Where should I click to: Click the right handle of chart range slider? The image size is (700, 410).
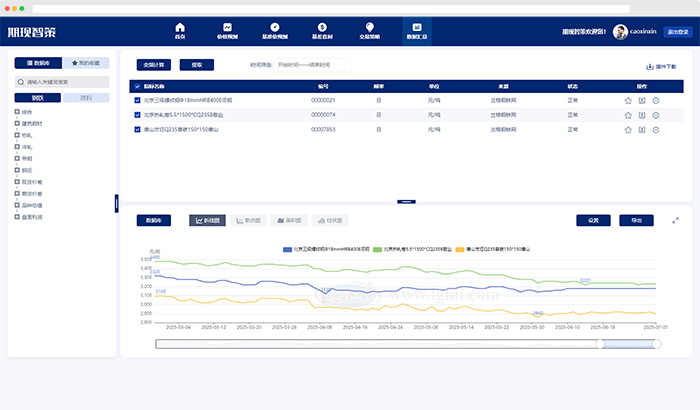pyautogui.click(x=654, y=344)
